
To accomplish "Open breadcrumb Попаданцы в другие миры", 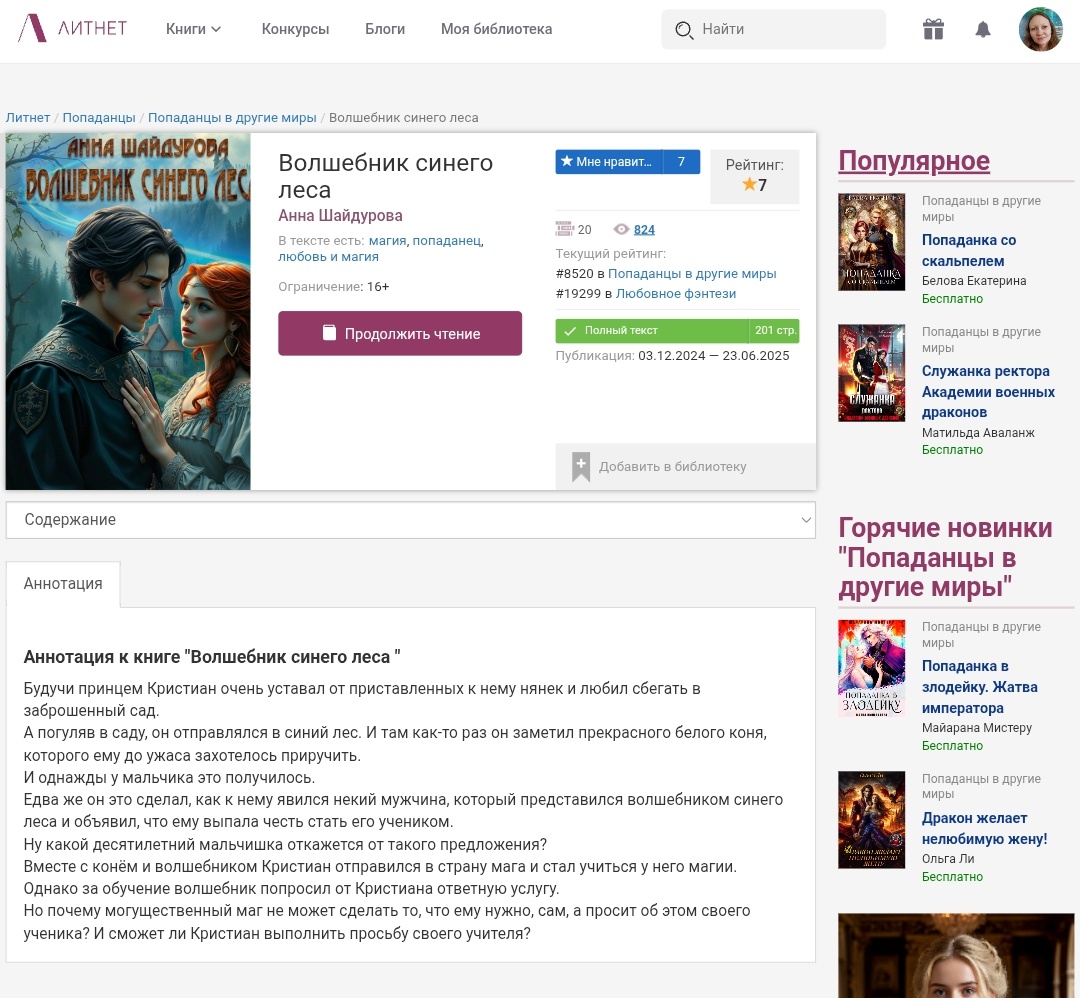I will coord(232,118).
